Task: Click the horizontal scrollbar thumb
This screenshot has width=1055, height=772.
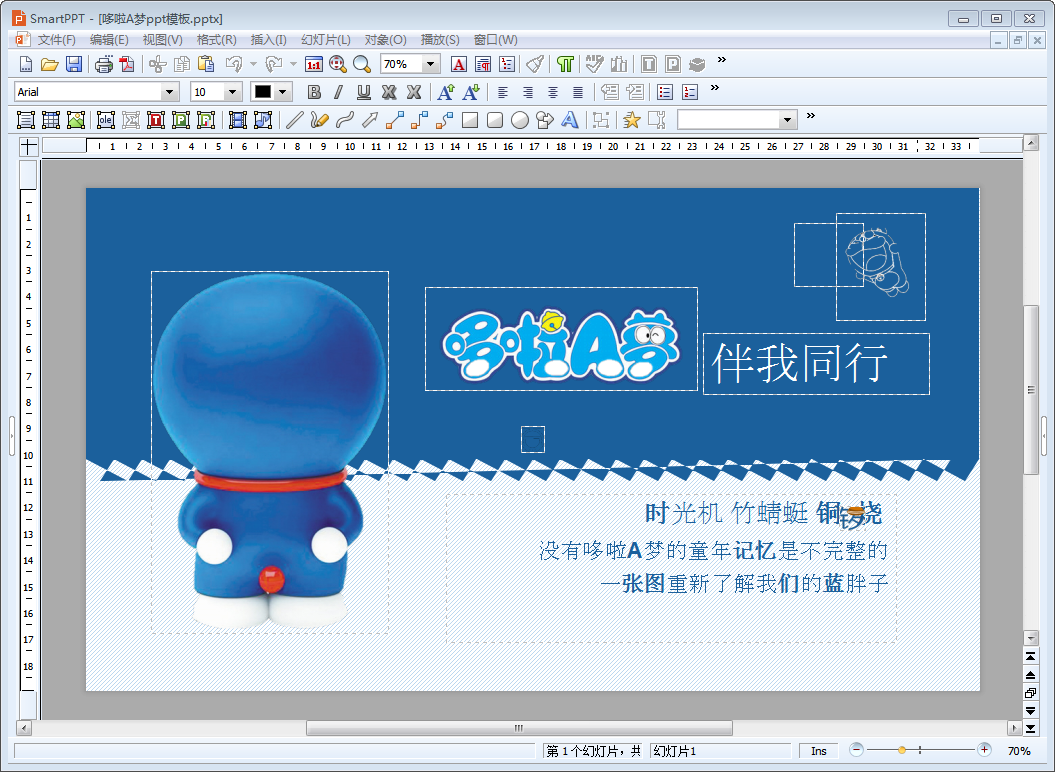Action: pyautogui.click(x=519, y=728)
